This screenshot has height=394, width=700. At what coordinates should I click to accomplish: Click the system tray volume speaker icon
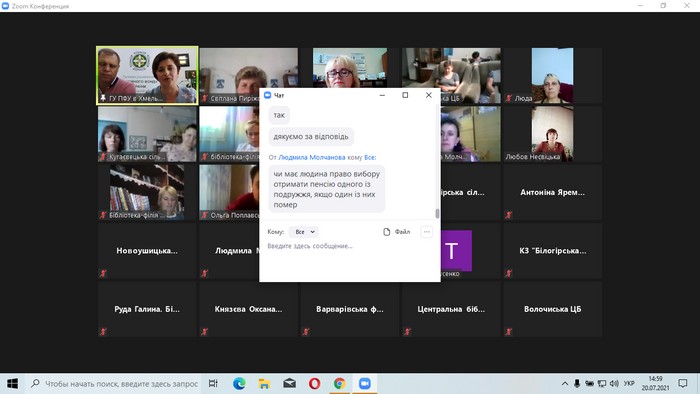pos(614,383)
